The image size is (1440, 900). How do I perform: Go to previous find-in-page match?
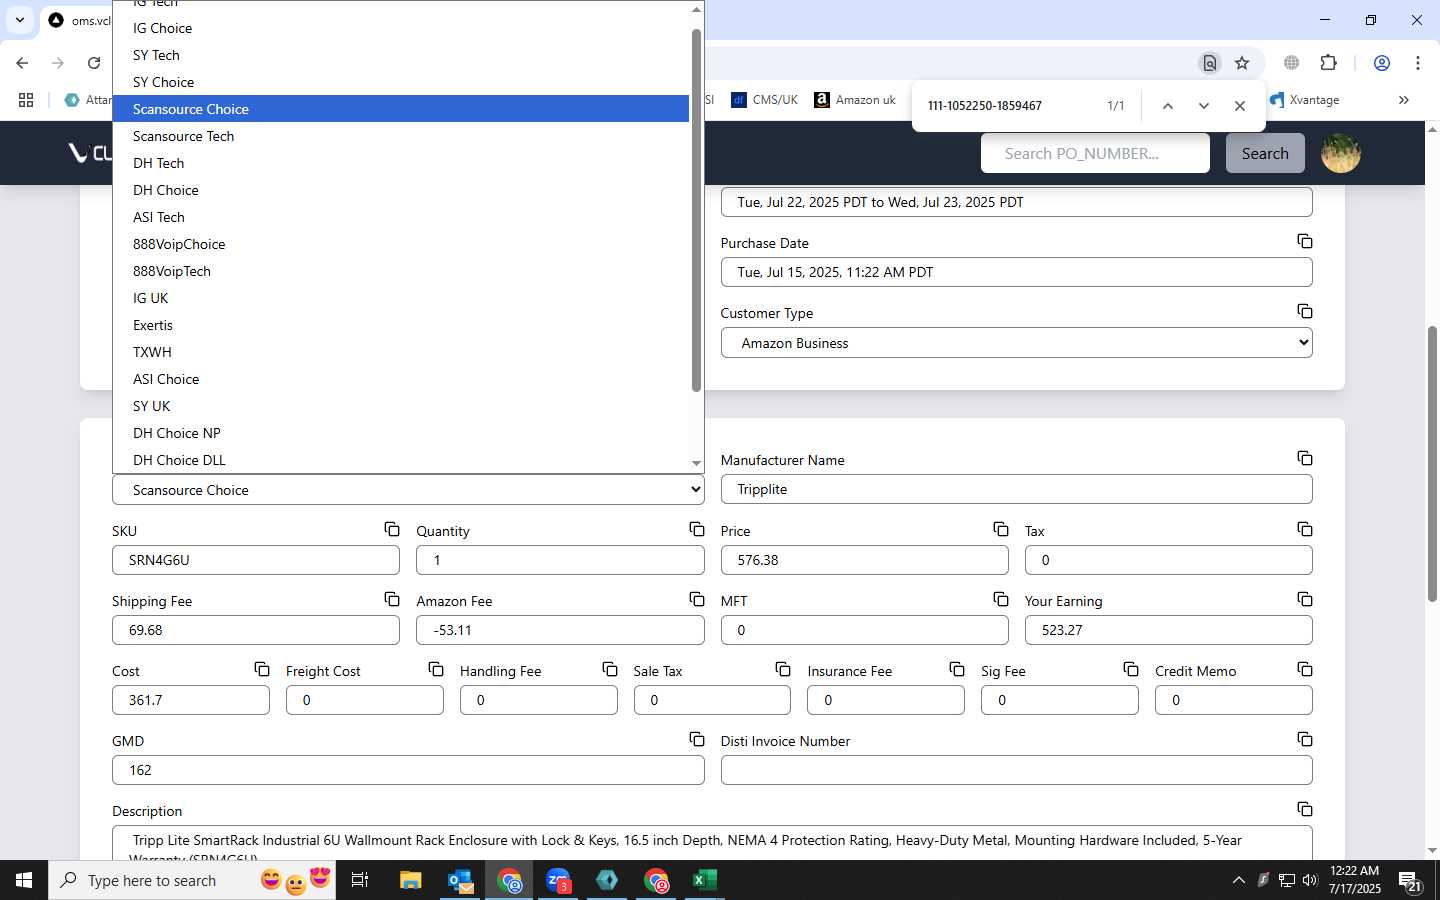pos(1167,106)
